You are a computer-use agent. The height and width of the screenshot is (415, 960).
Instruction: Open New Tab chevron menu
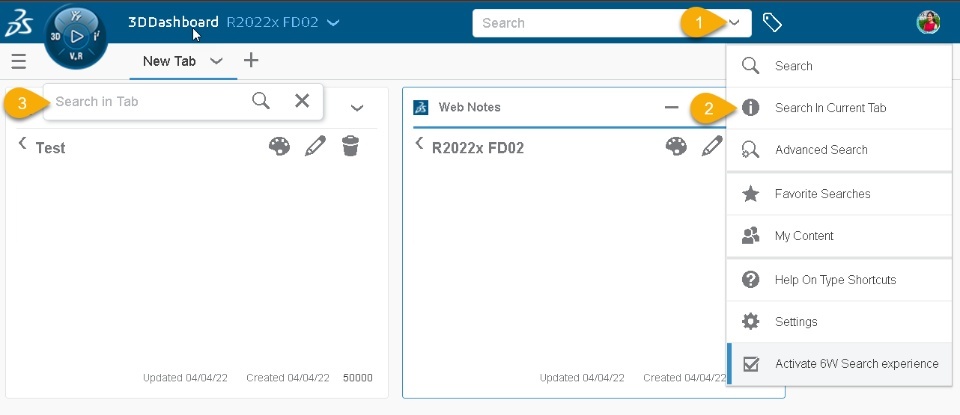(216, 61)
